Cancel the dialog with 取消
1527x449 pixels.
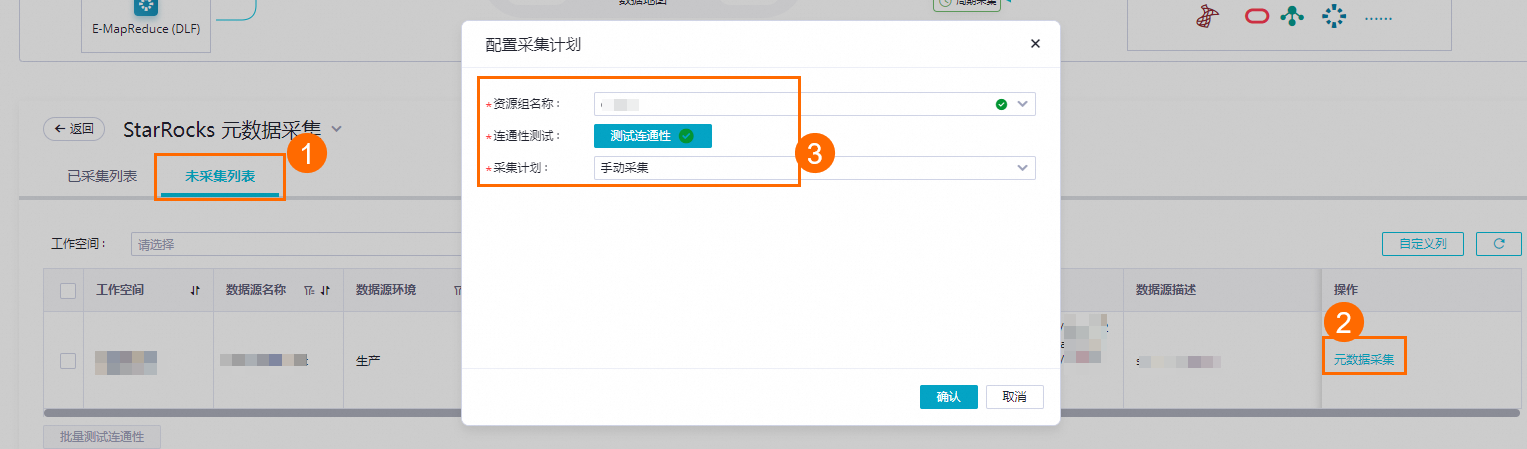pyautogui.click(x=1014, y=397)
